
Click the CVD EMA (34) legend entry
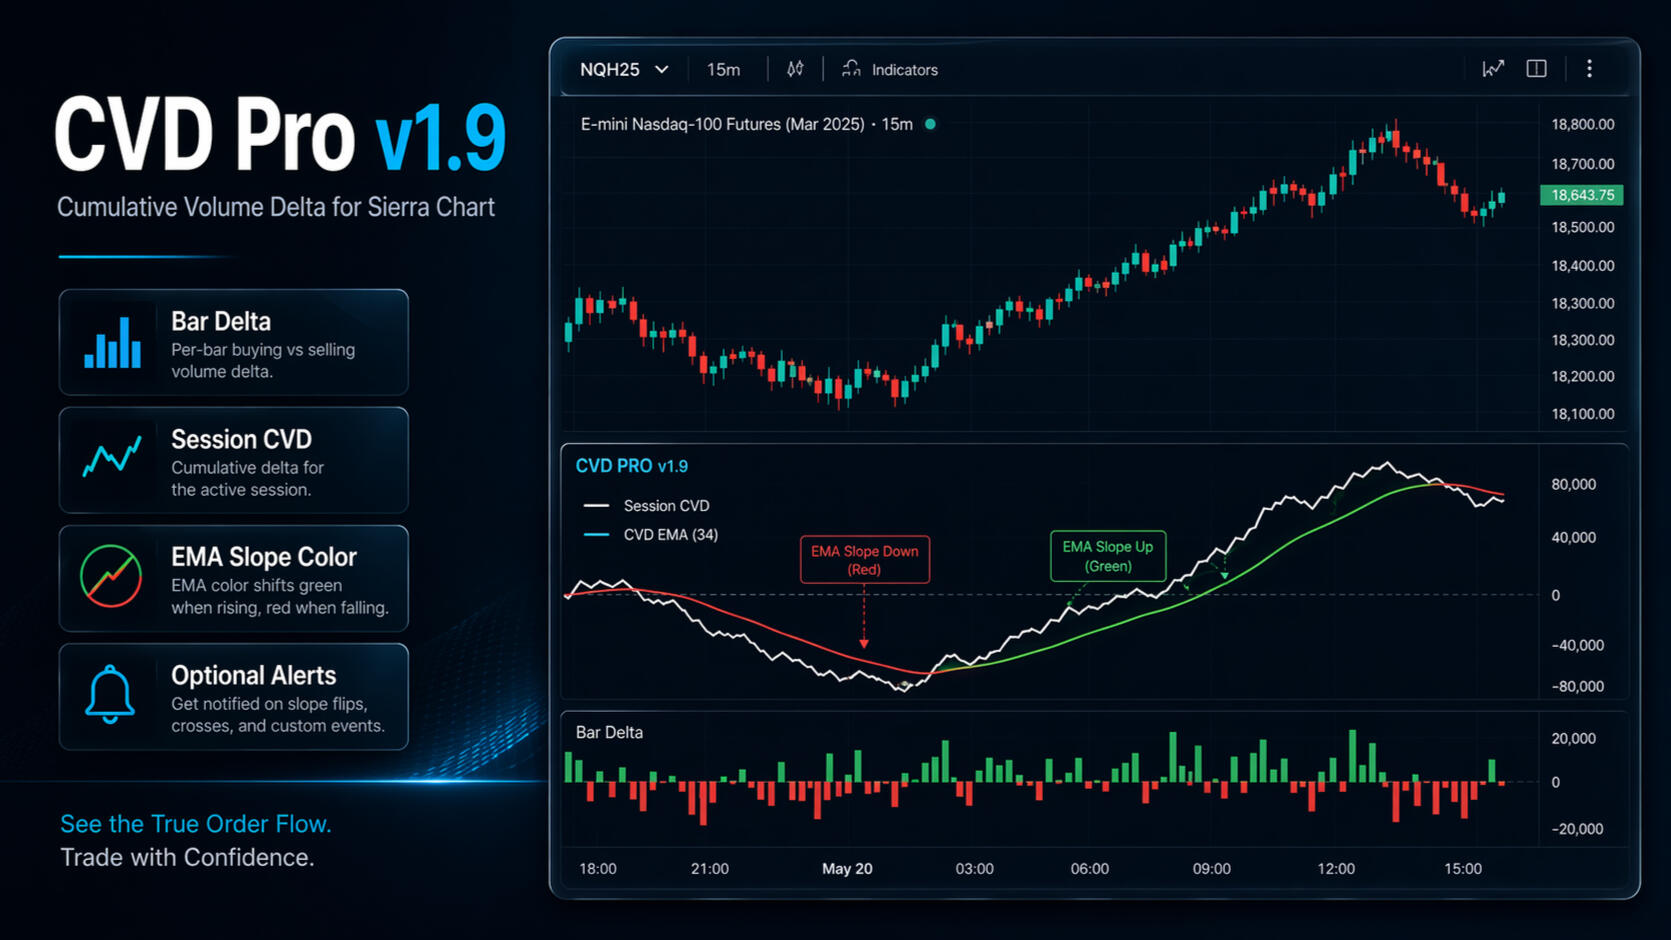click(x=651, y=535)
